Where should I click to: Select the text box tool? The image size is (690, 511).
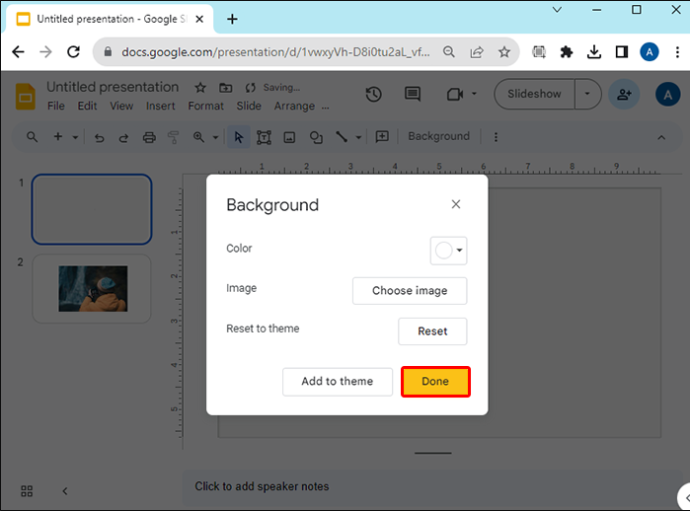[x=264, y=137]
